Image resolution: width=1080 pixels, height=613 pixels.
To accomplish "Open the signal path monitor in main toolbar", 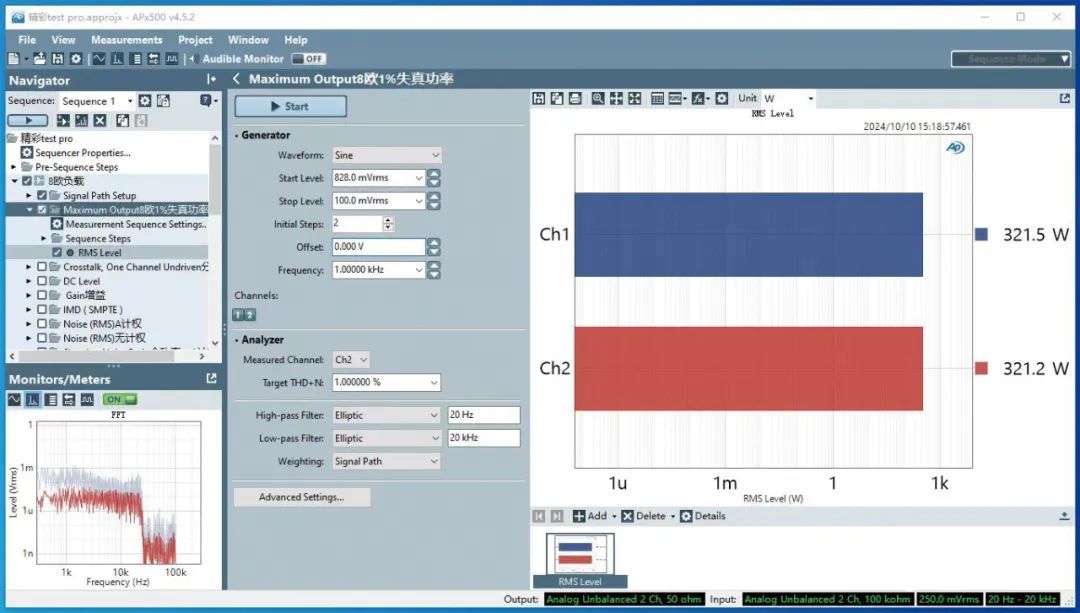I will 154,59.
